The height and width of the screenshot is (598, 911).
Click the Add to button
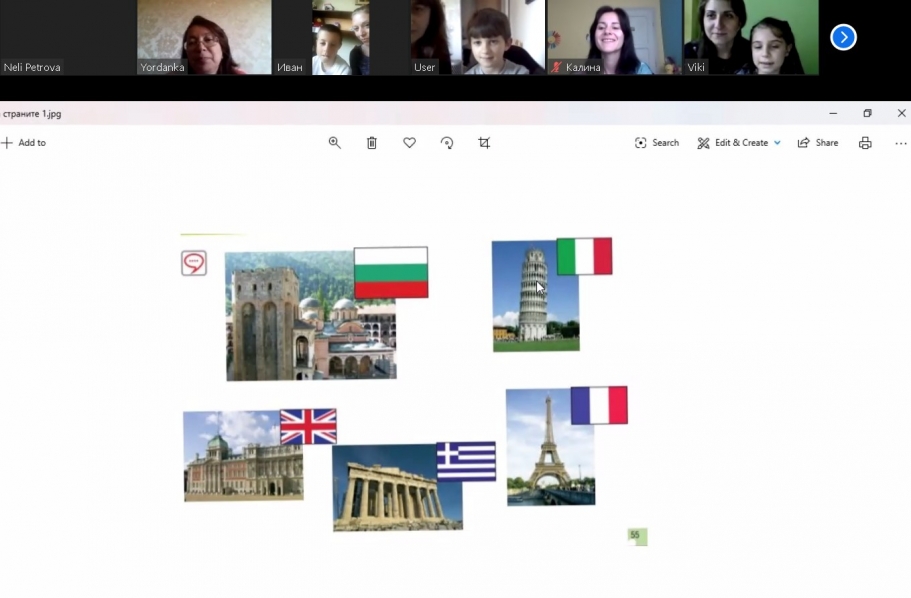click(x=24, y=143)
